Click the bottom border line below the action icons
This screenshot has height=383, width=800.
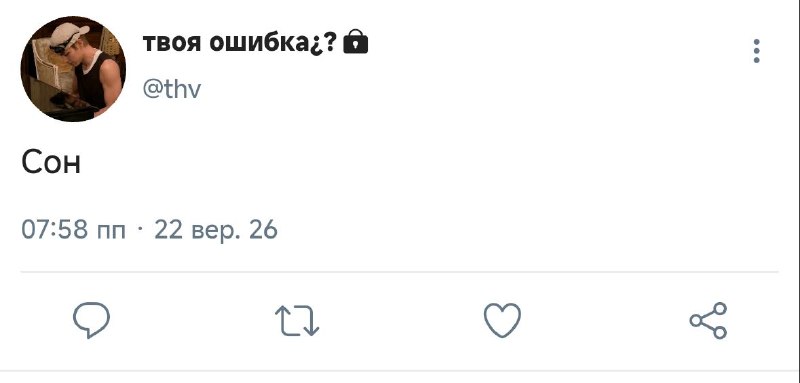coord(400,371)
